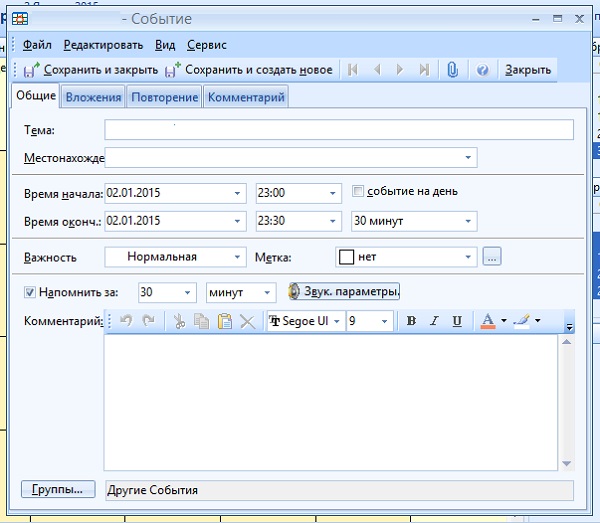
Task: Apply highlight color marker icon
Action: (522, 321)
